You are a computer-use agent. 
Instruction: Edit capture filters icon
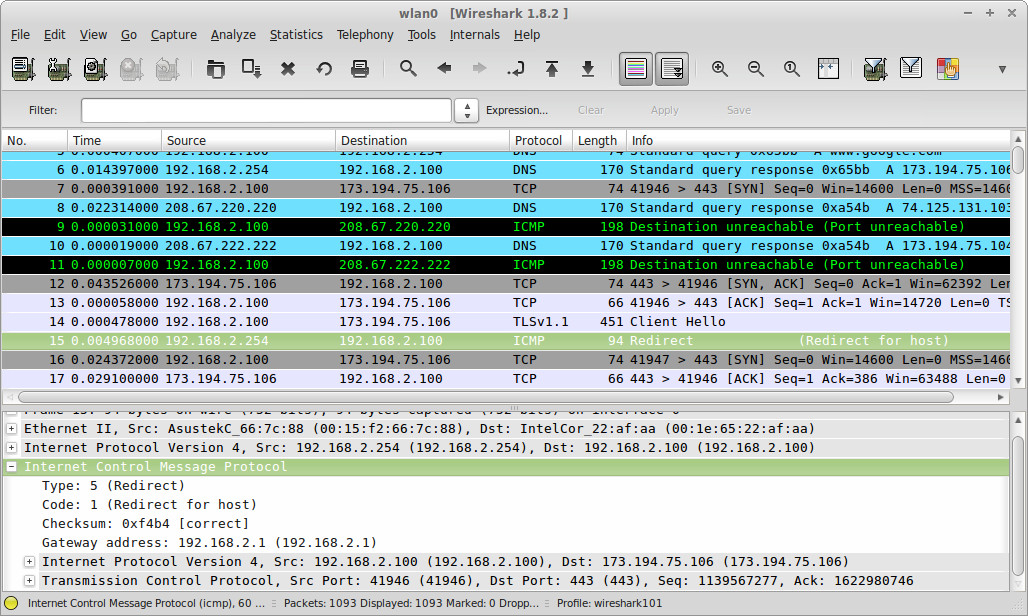click(875, 68)
